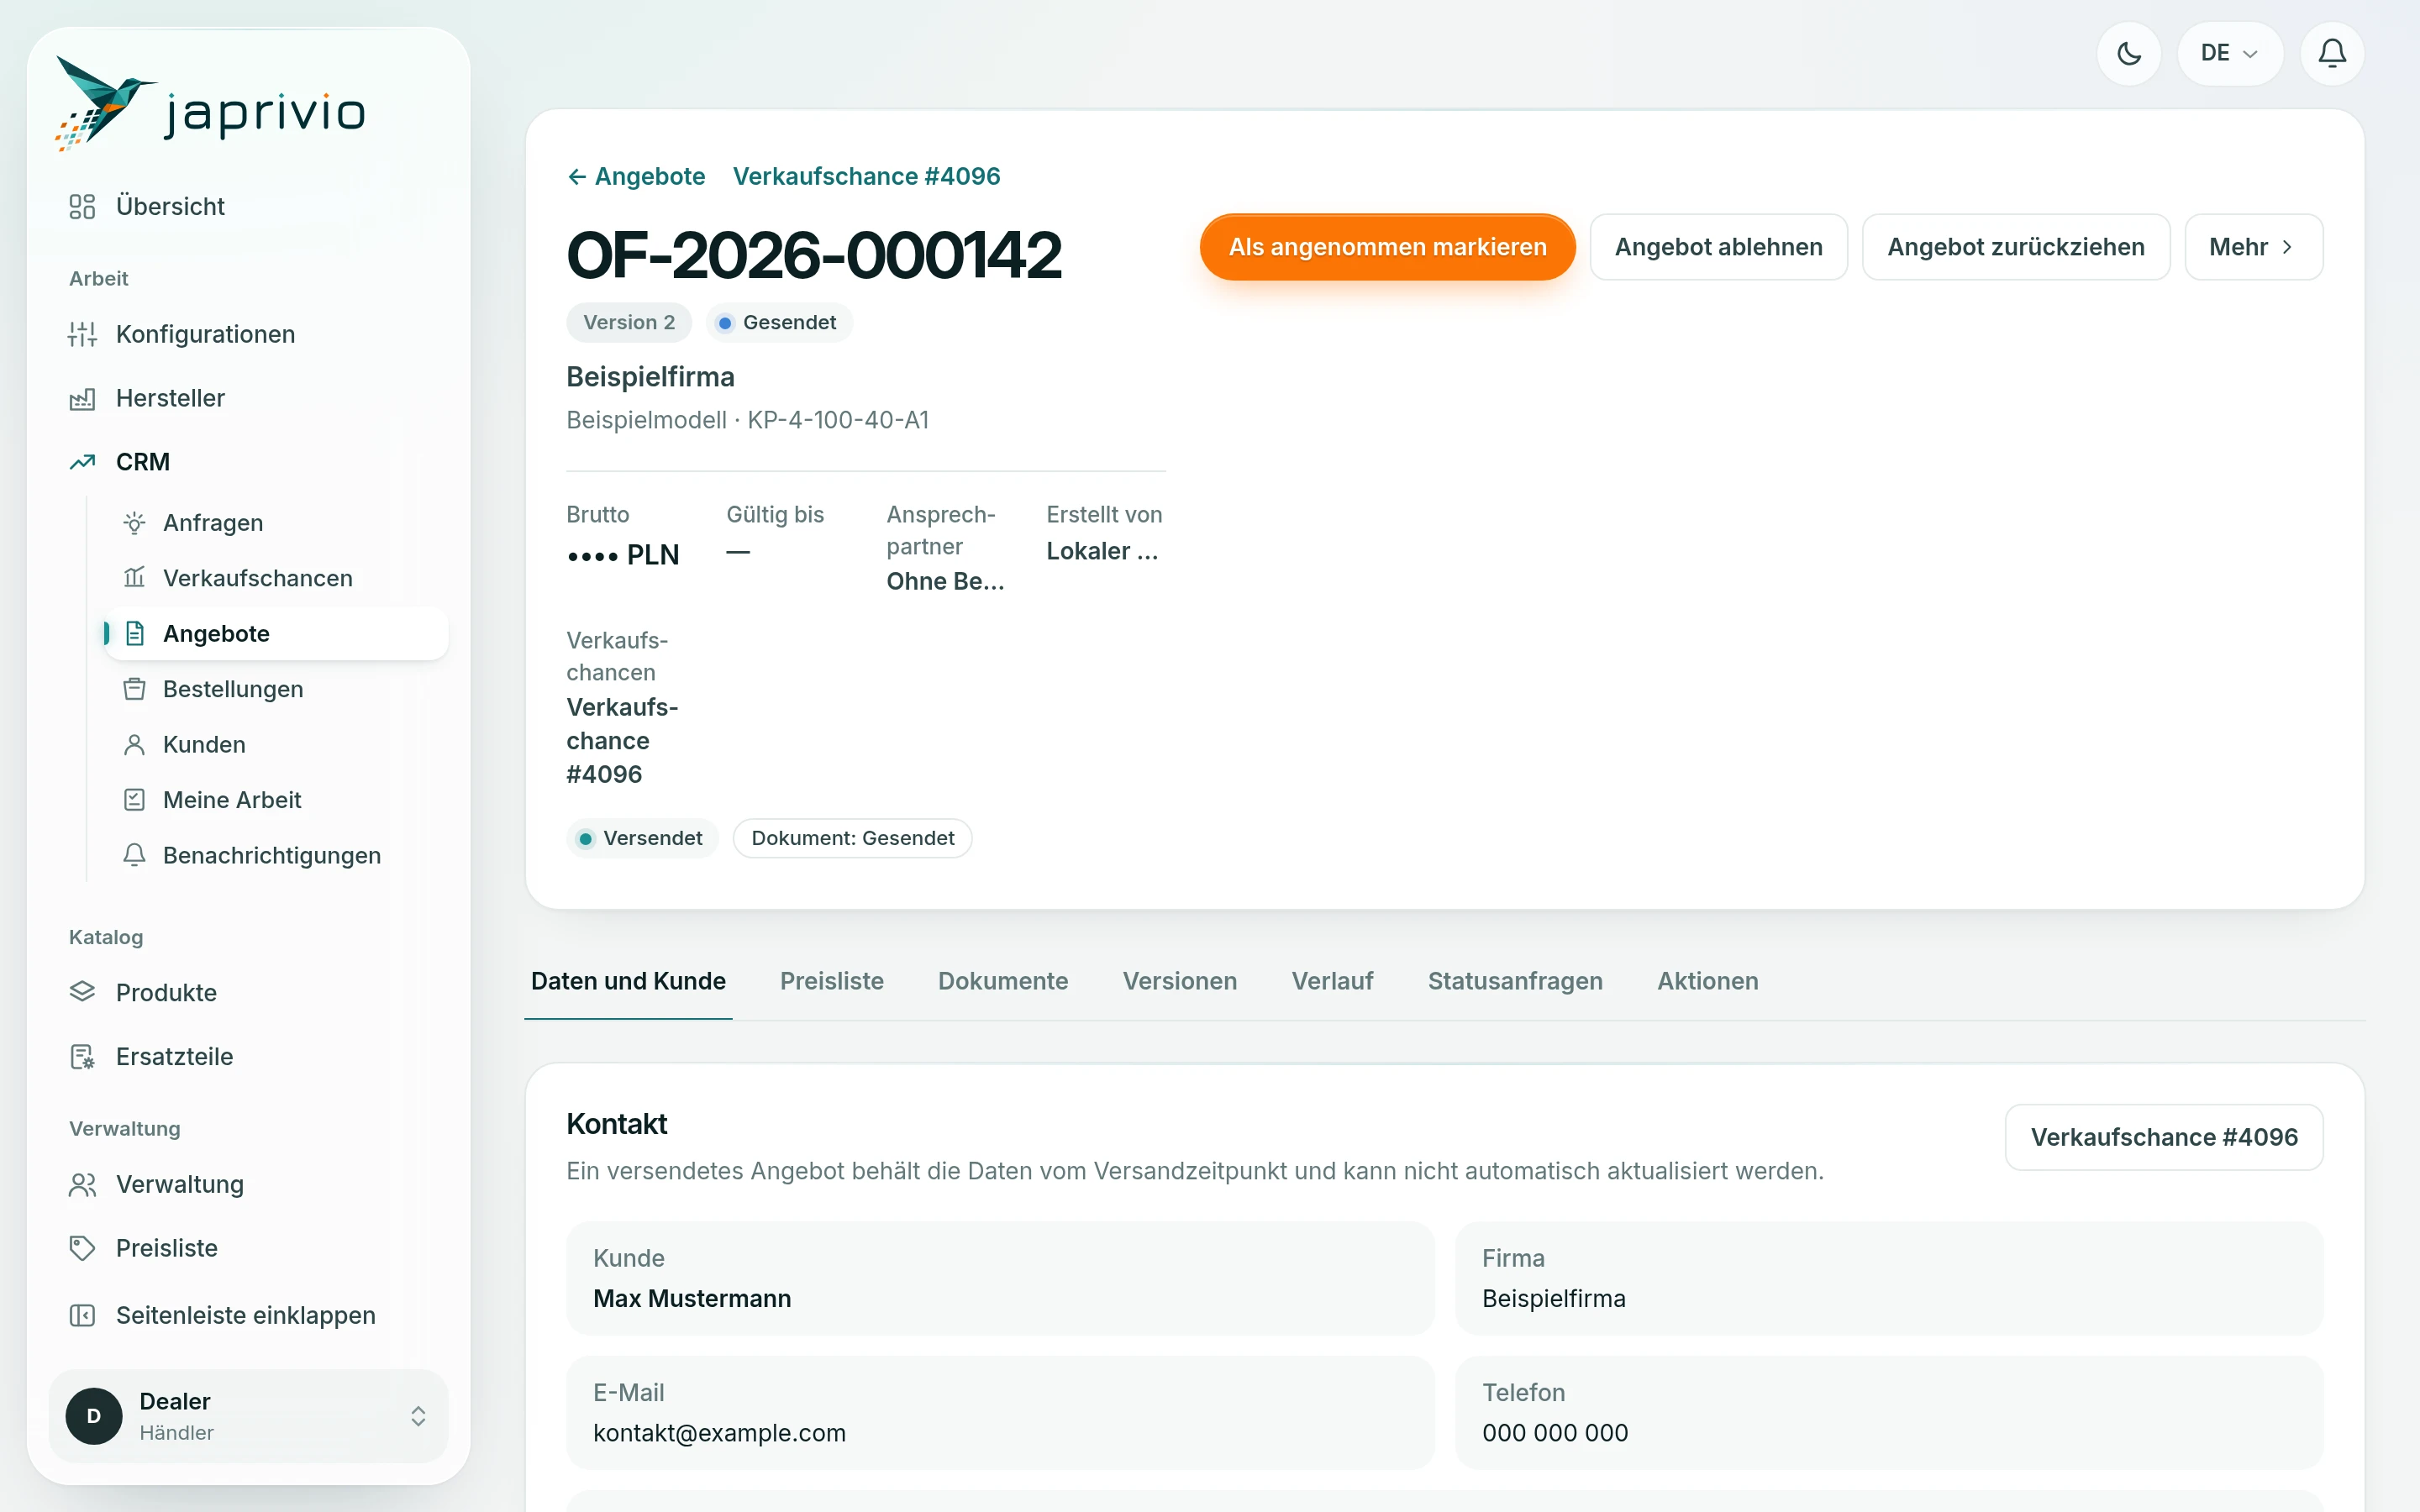Image resolution: width=2420 pixels, height=1512 pixels.
Task: Switch to the Dokumente tab
Action: click(x=1003, y=981)
